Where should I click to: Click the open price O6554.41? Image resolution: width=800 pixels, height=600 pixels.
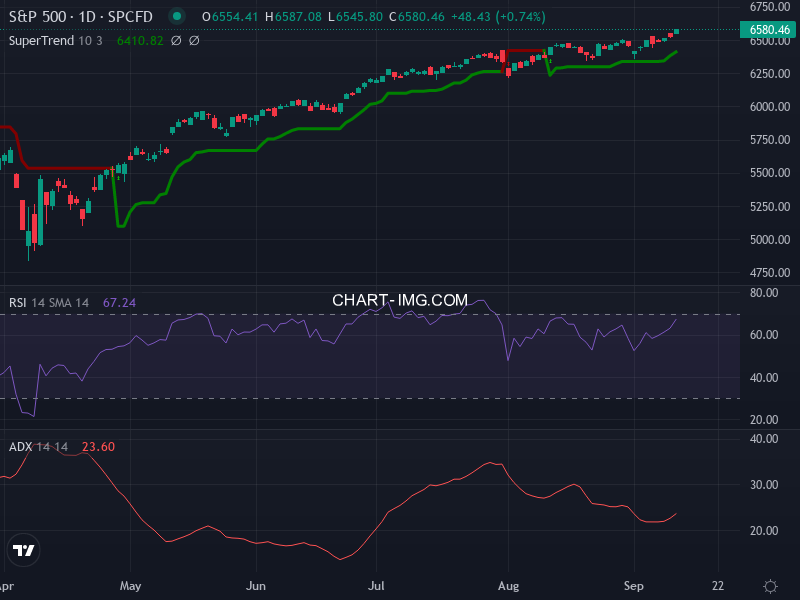230,17
